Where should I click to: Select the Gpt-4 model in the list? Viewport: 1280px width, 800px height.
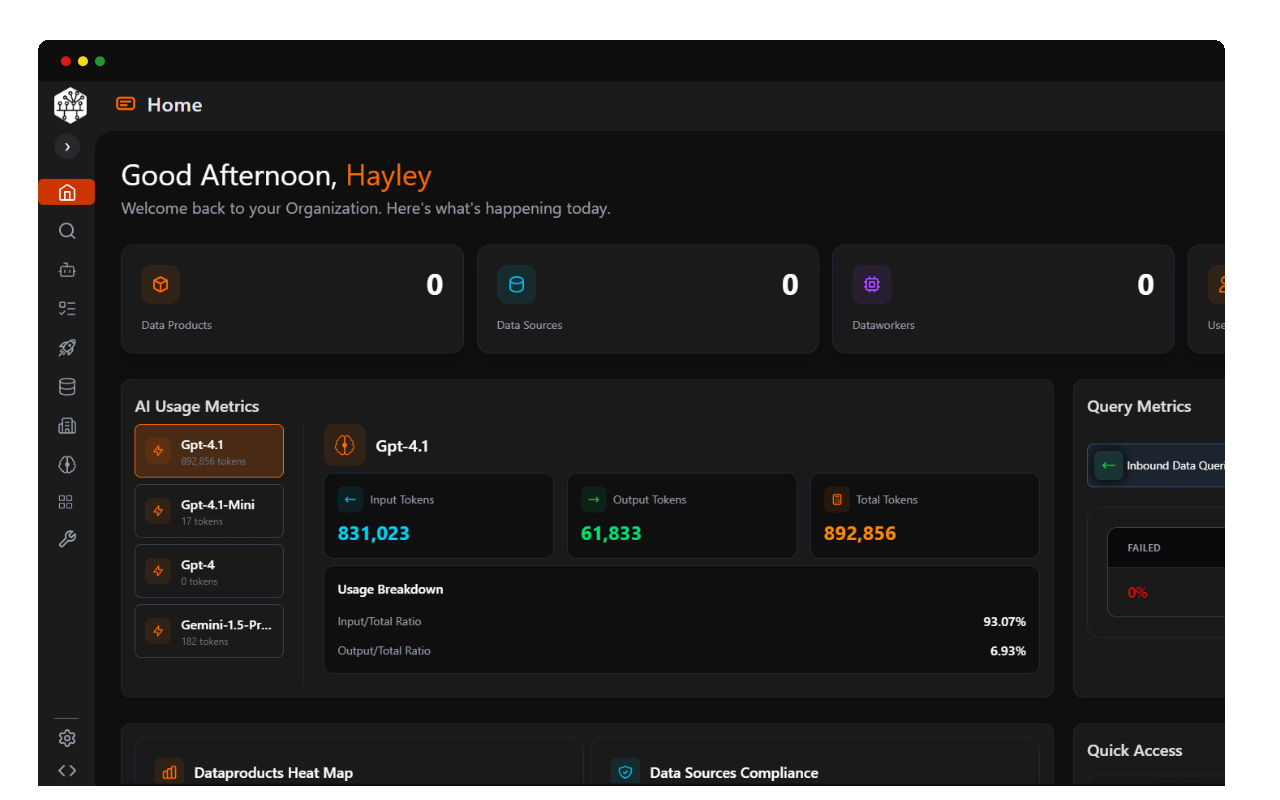click(209, 571)
